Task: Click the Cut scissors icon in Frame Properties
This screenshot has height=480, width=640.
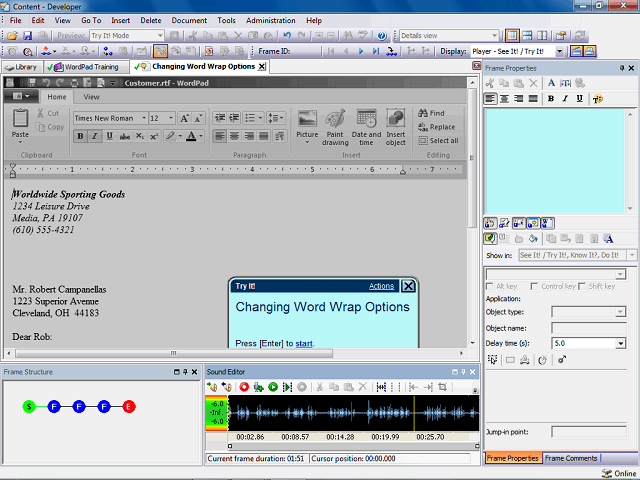Action: (x=490, y=83)
